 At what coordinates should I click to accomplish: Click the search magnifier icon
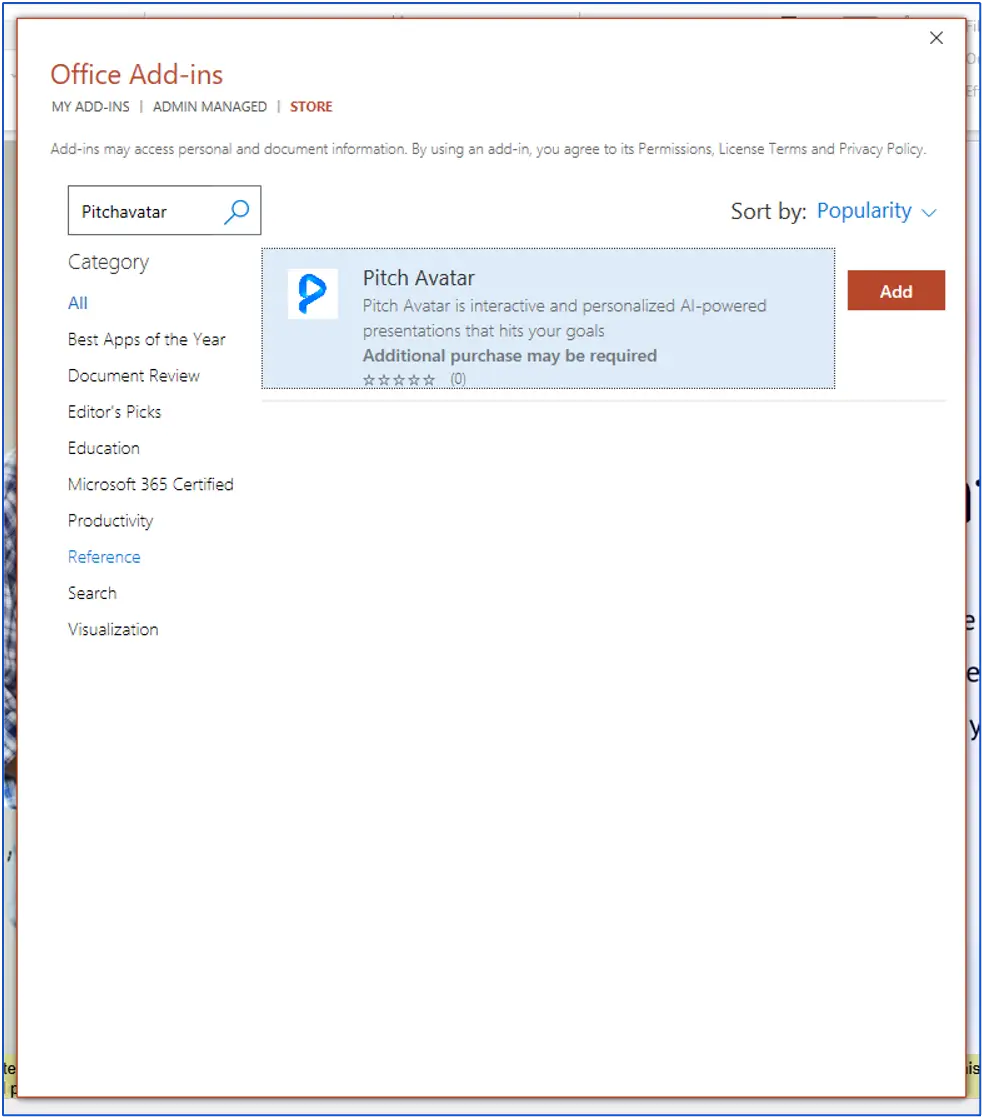point(237,211)
